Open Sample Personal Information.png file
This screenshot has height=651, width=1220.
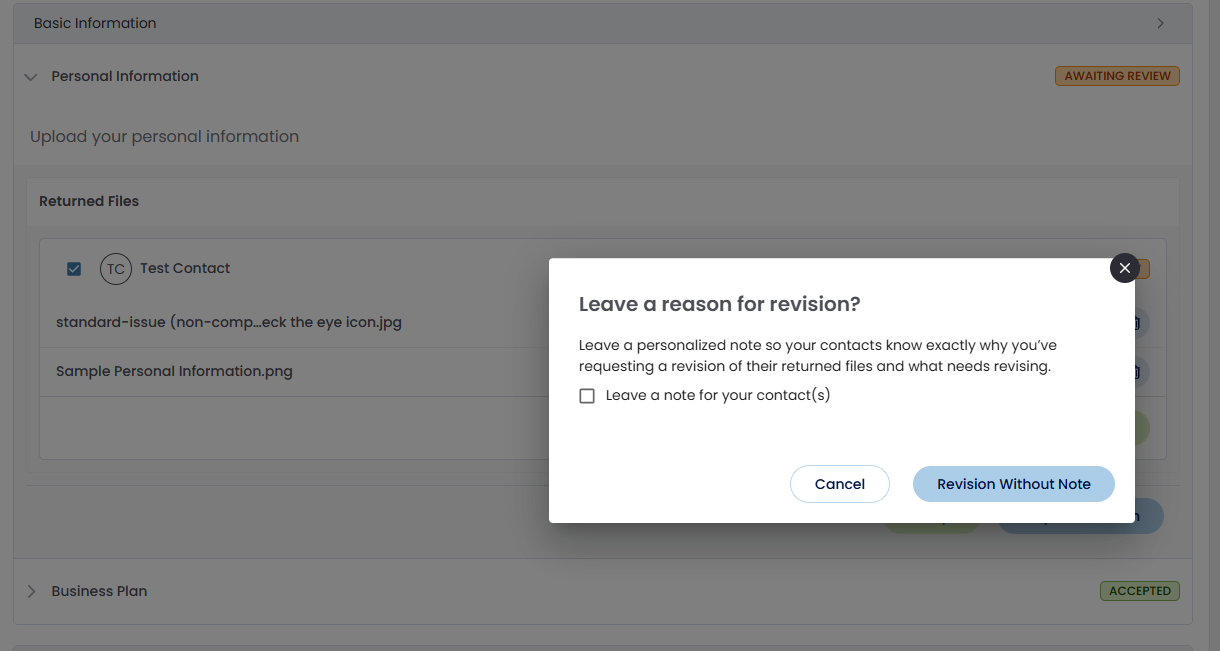pos(174,371)
